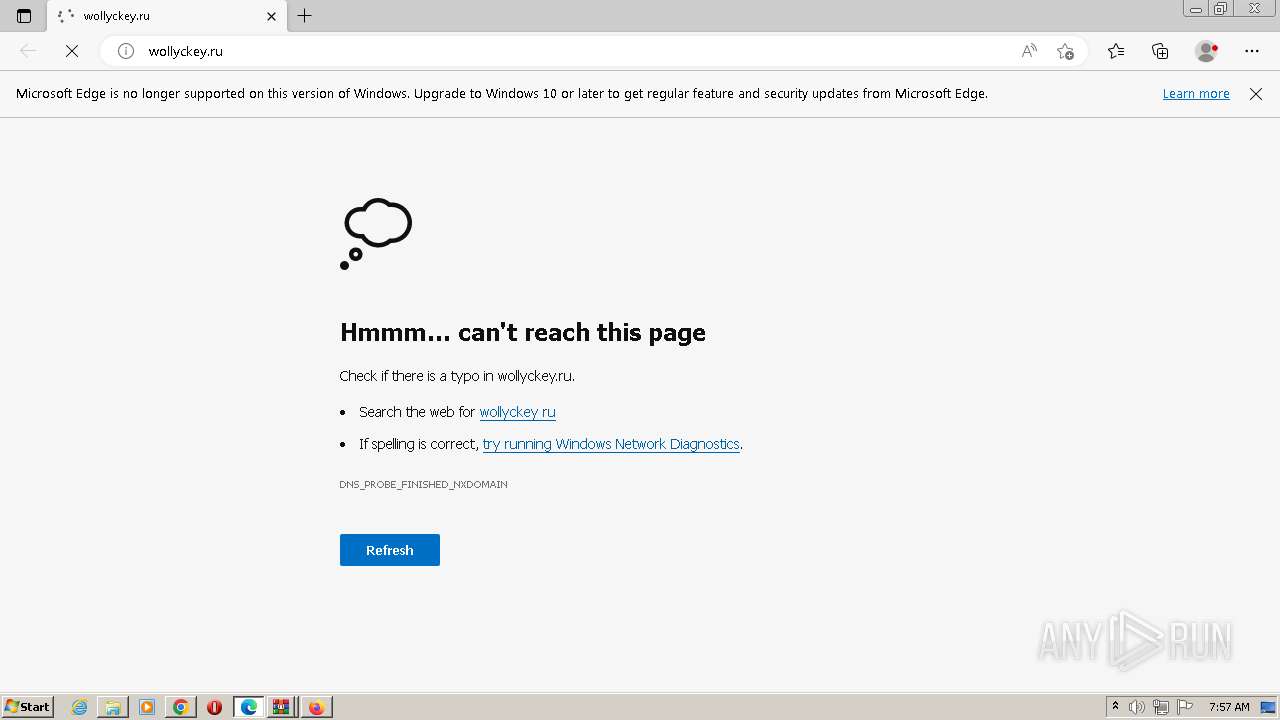Click the Show desktop tray button

pyautogui.click(x=1269, y=707)
